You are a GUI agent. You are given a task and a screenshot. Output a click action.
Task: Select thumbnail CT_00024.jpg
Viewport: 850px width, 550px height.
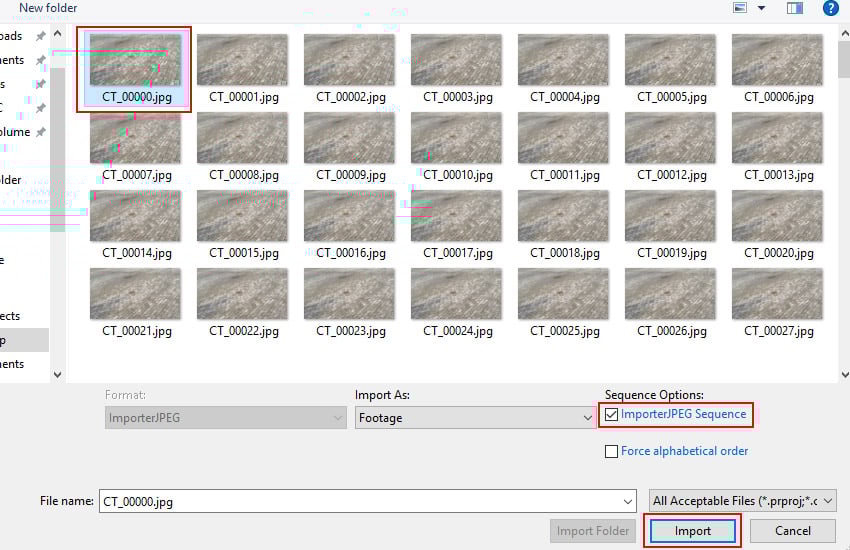pos(456,294)
